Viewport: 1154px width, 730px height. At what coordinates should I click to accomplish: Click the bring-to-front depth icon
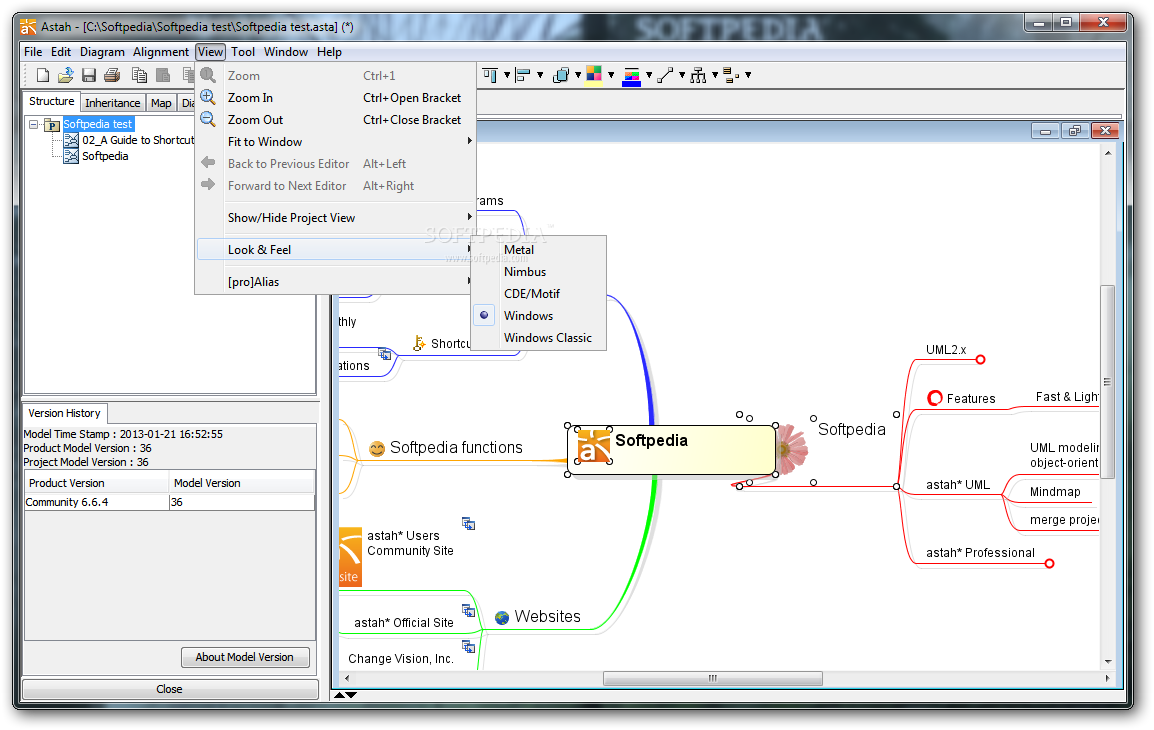(561, 75)
